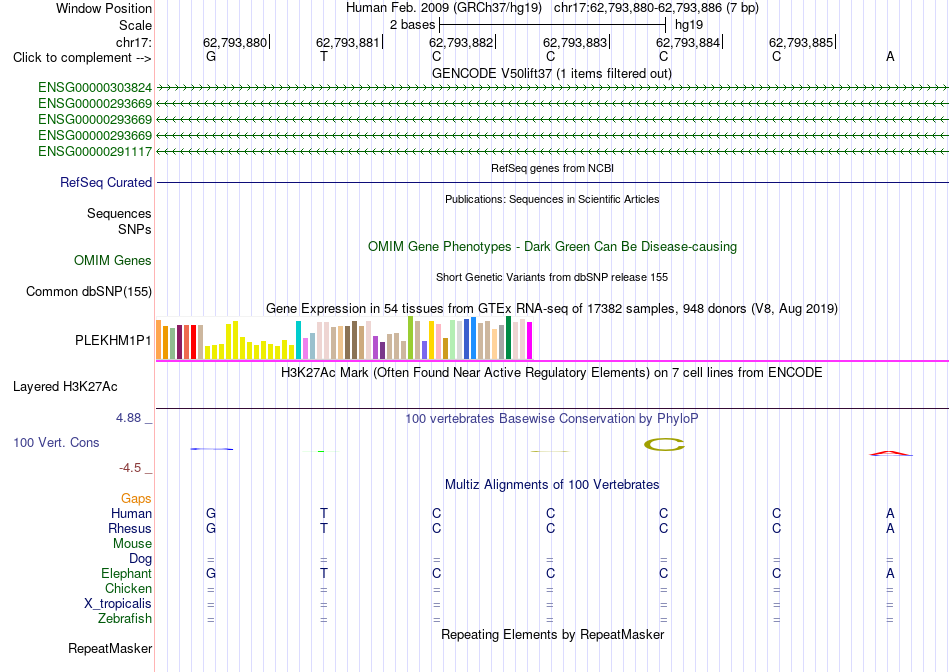Select the ENSG00000291117 gene label

pos(95,151)
